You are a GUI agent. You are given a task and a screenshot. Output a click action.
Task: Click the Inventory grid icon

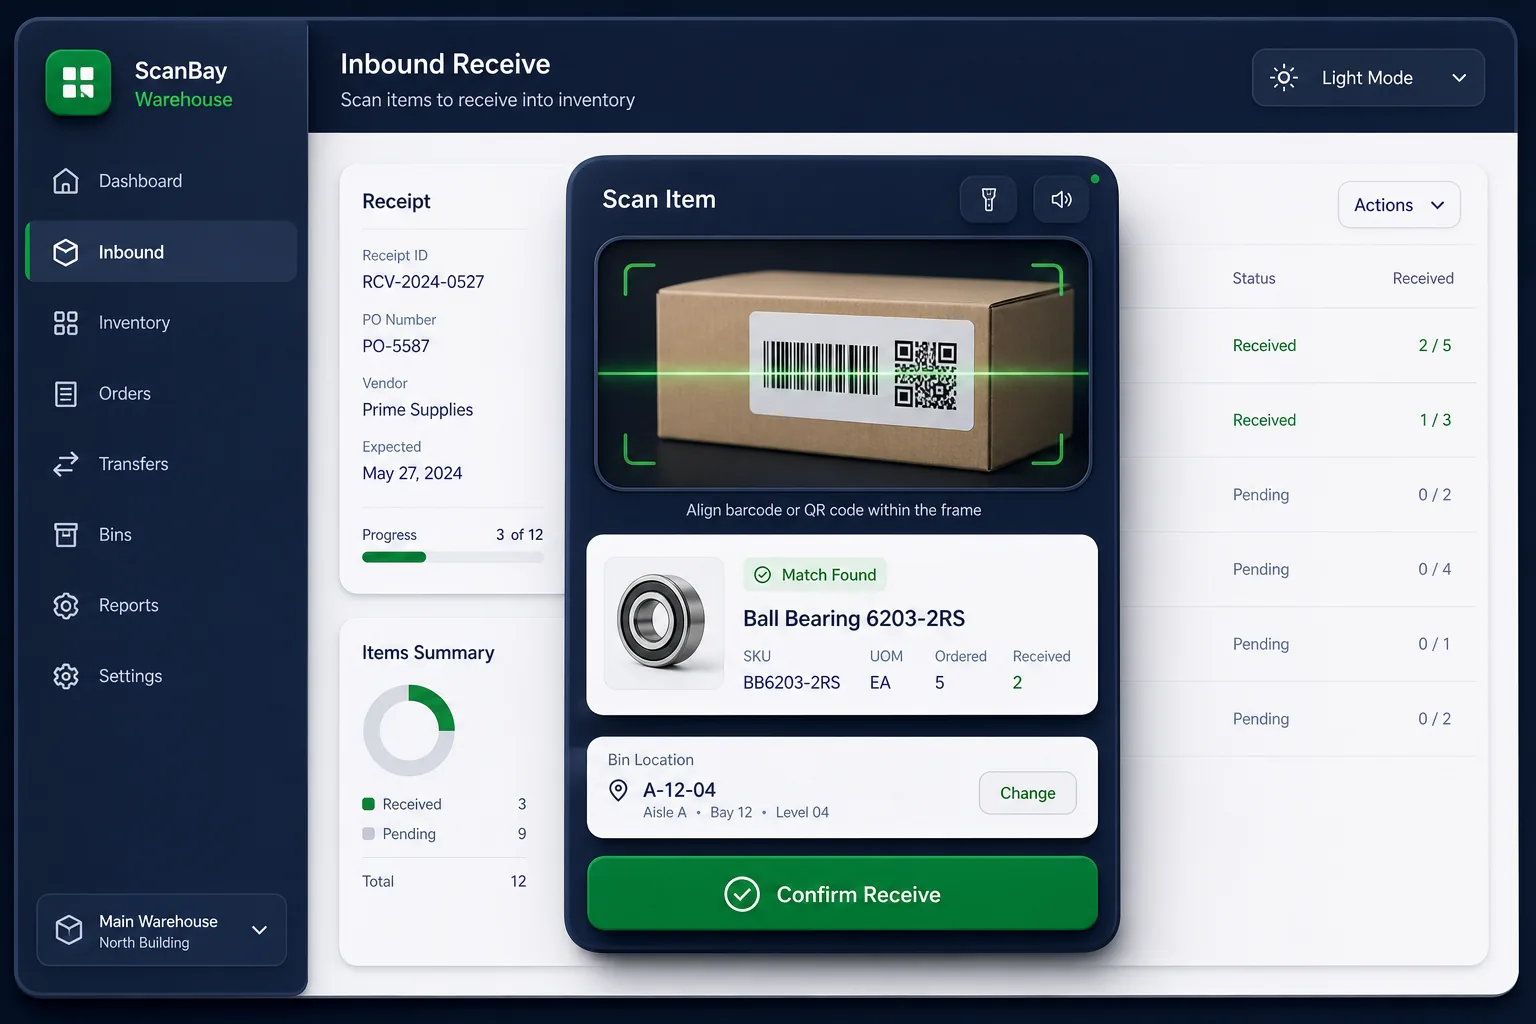pos(66,323)
